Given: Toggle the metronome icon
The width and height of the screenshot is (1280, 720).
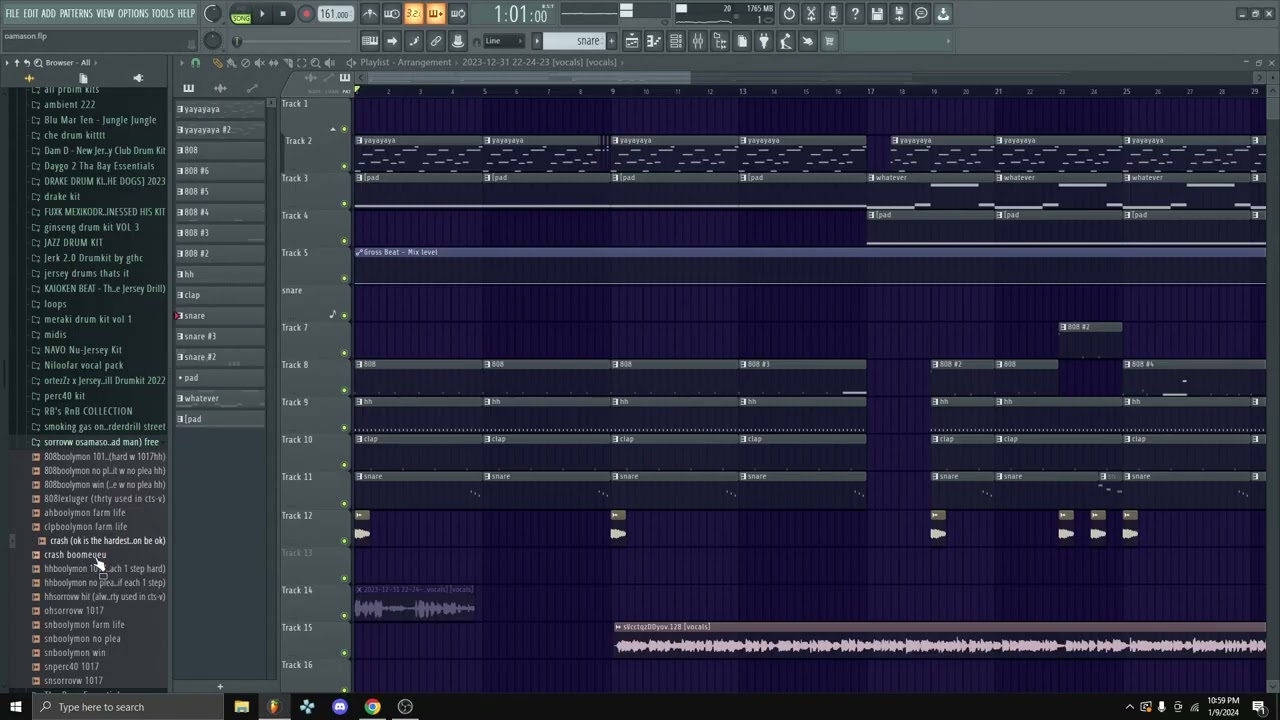Looking at the screenshot, I should (370, 14).
